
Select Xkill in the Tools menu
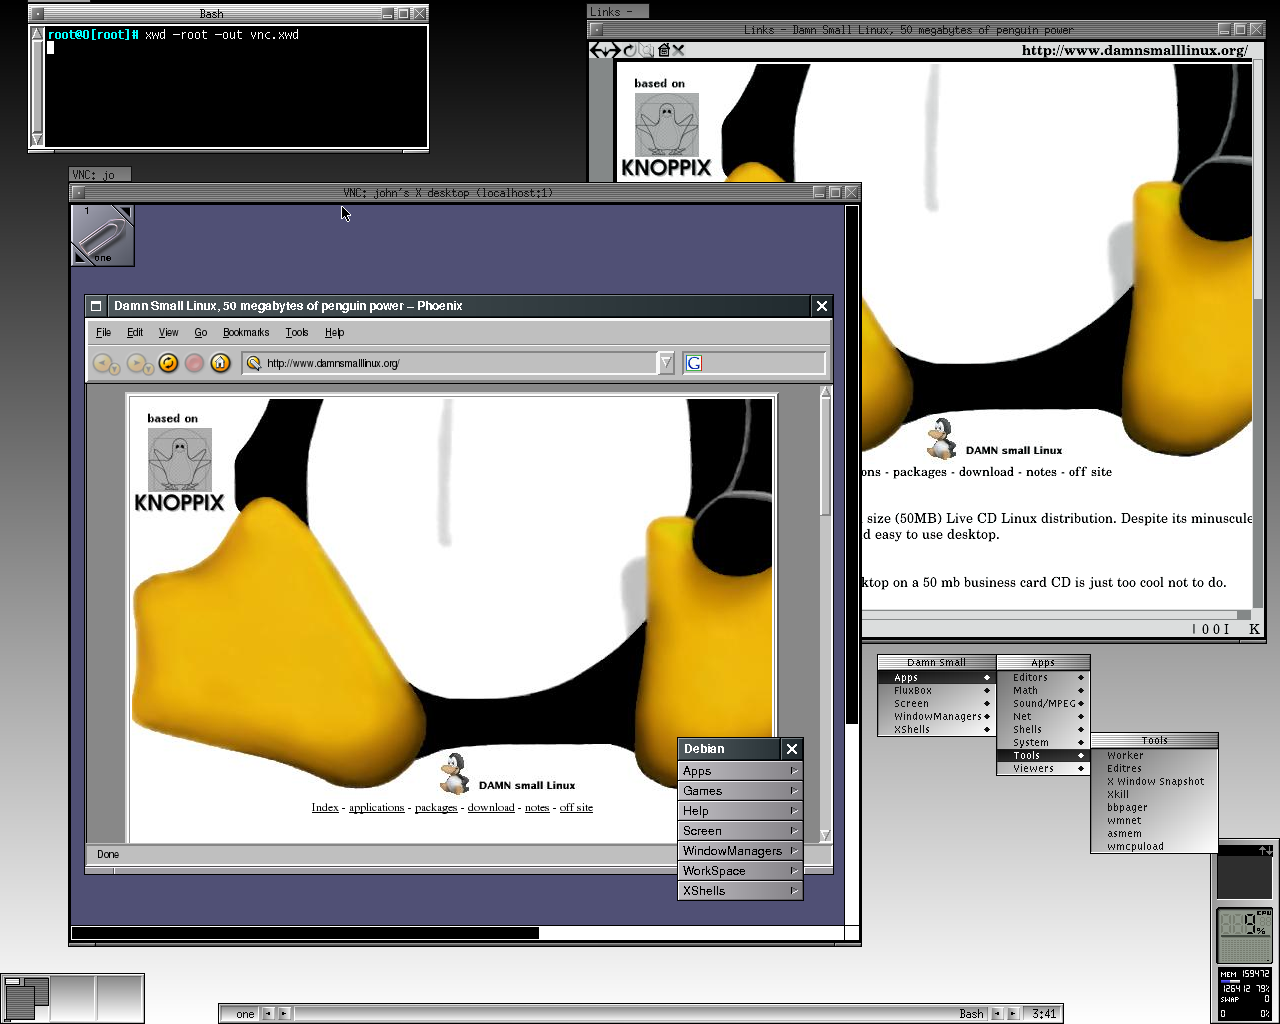coord(1155,794)
